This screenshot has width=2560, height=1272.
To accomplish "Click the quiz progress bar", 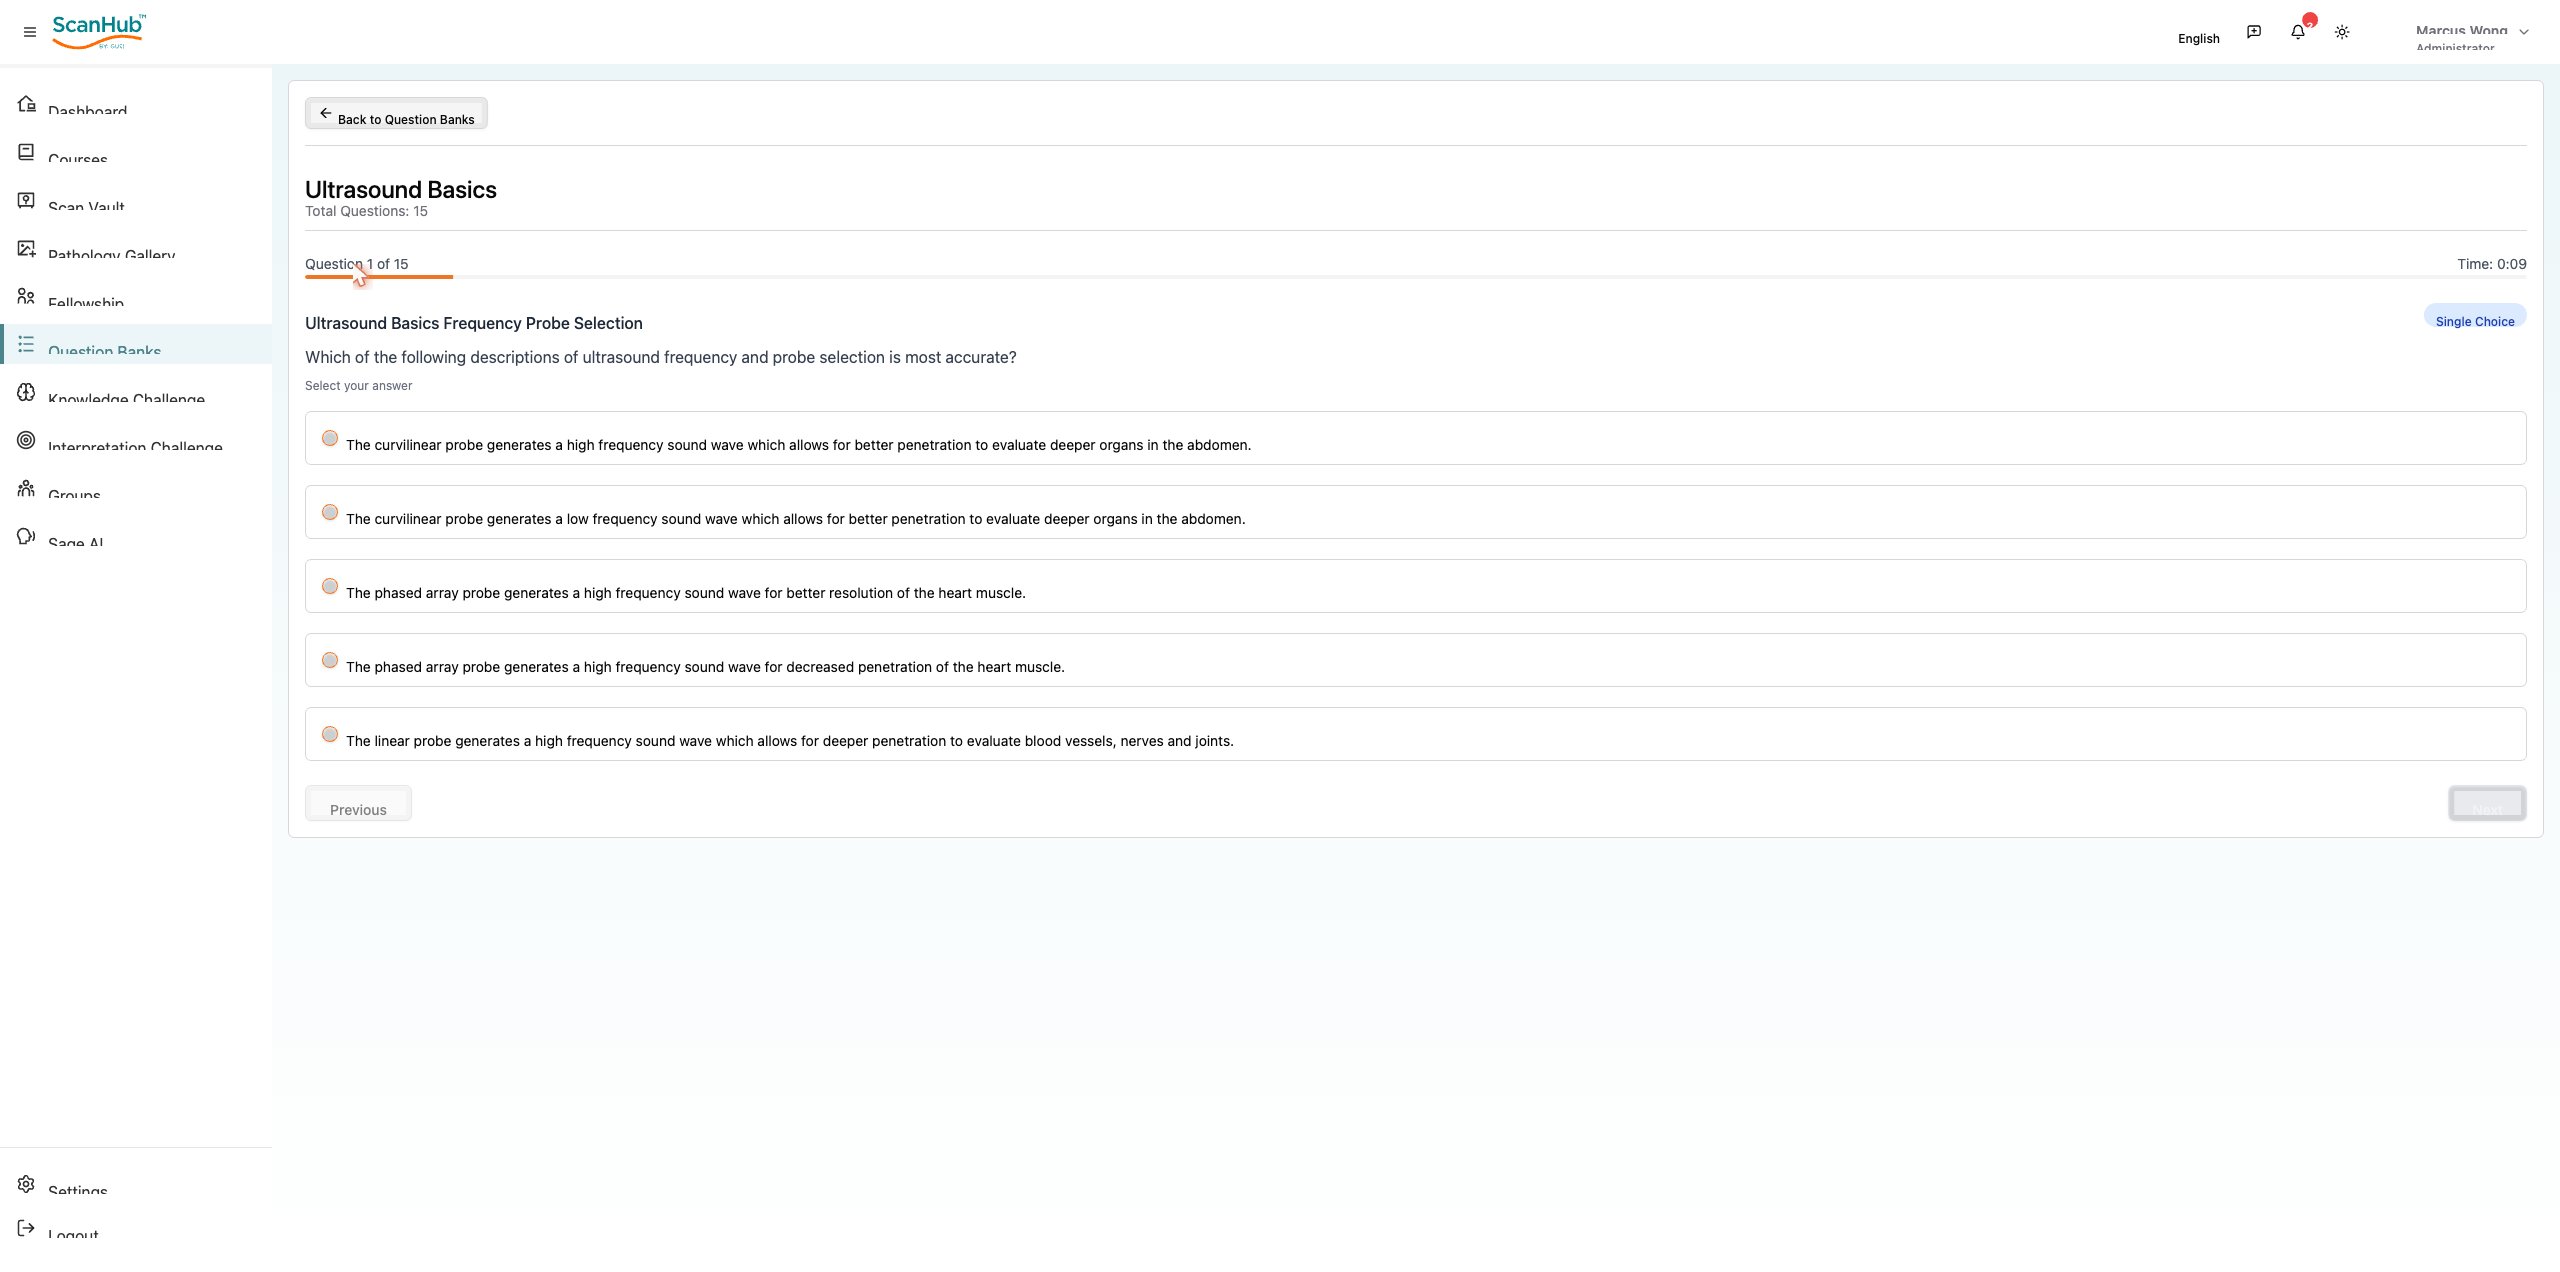I will point(1415,277).
